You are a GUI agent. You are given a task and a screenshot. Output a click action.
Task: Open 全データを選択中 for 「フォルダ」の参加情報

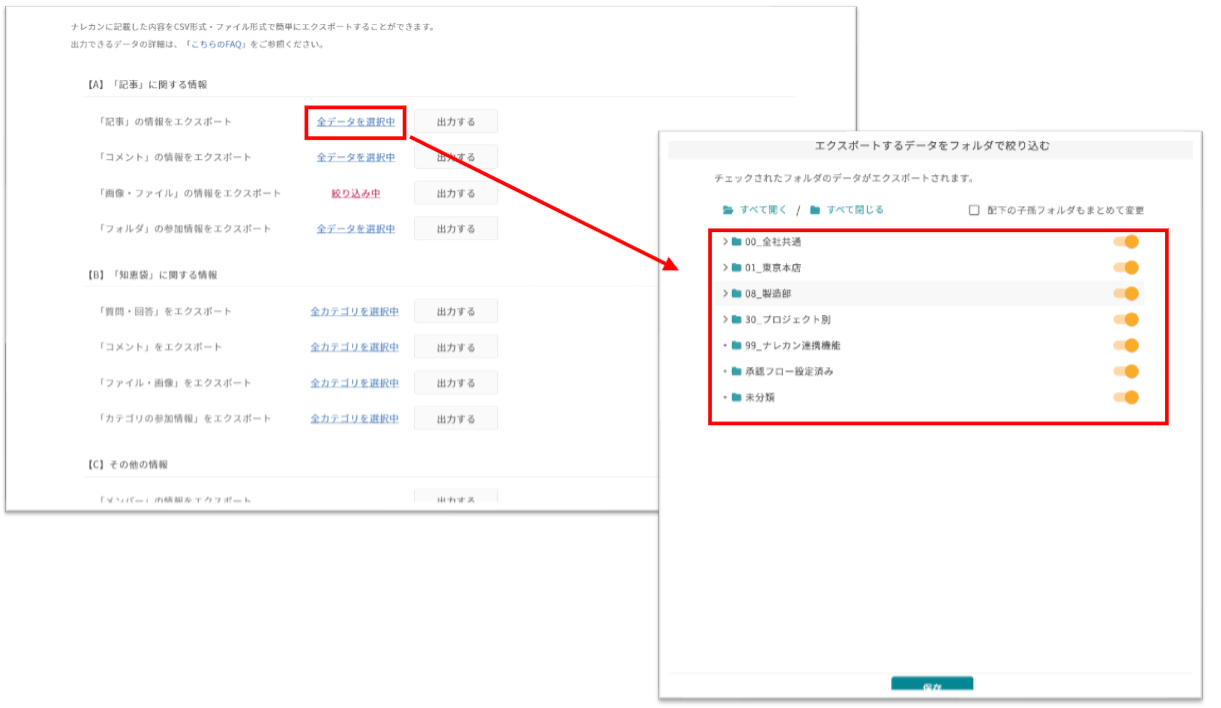(x=356, y=229)
